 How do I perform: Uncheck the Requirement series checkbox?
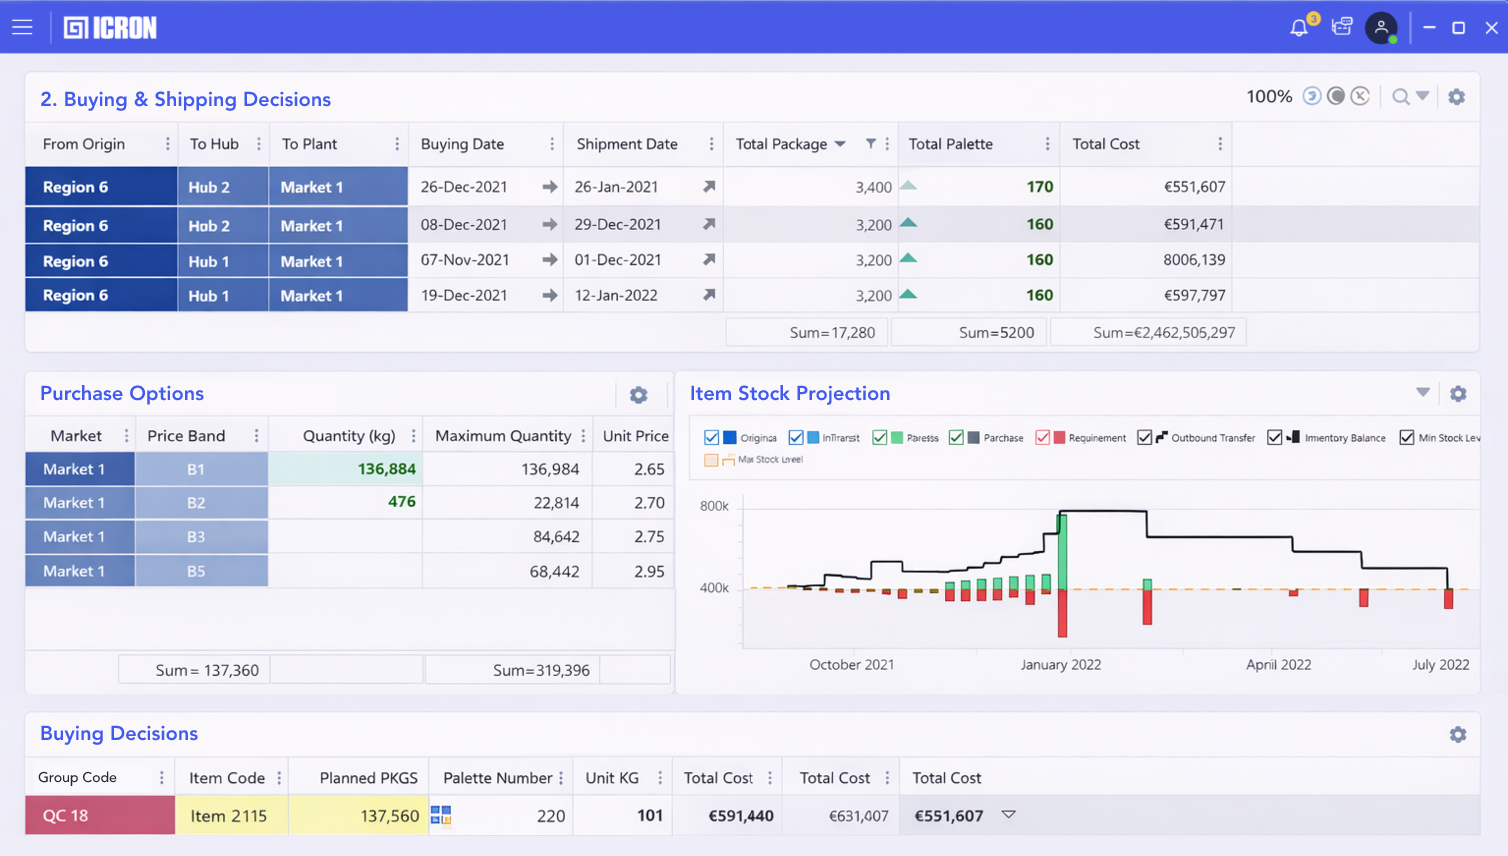[1042, 438]
